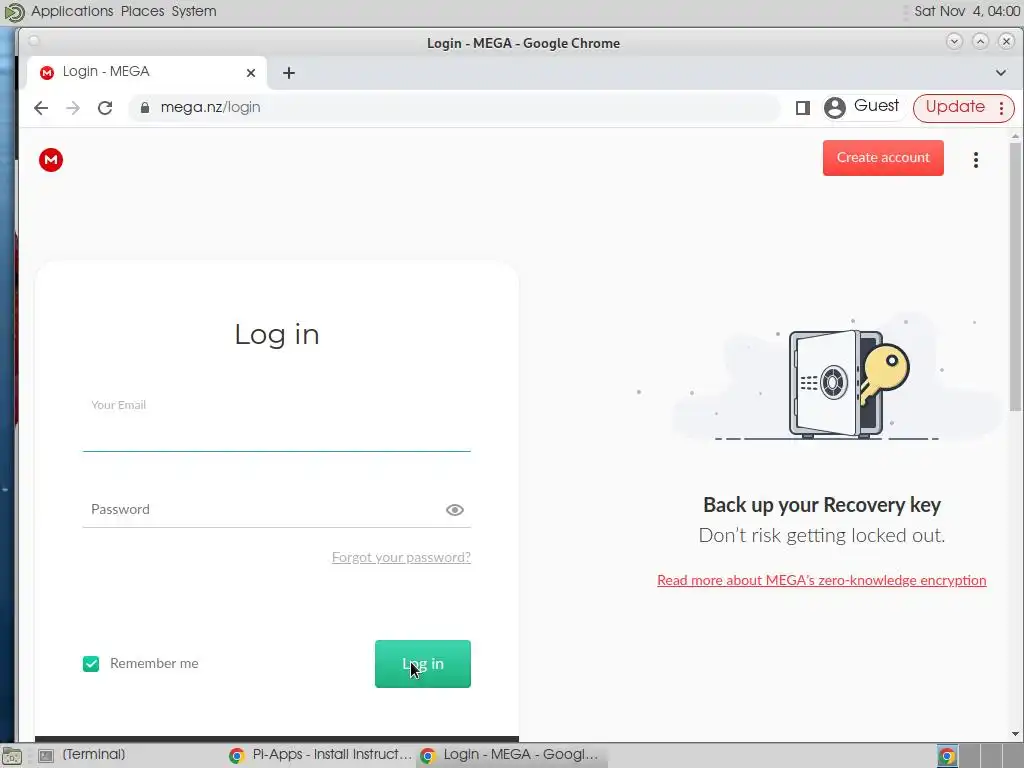Show password with eye icon
Screen dimensions: 1024x768
point(455,510)
